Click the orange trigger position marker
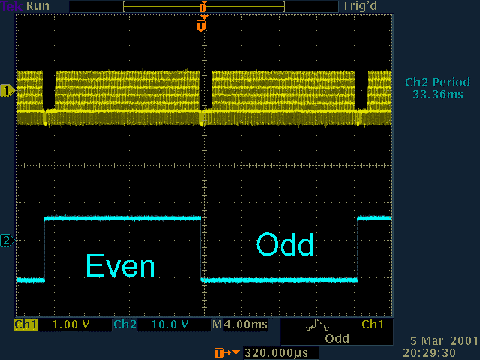This screenshot has height=360, width=480. tap(202, 23)
